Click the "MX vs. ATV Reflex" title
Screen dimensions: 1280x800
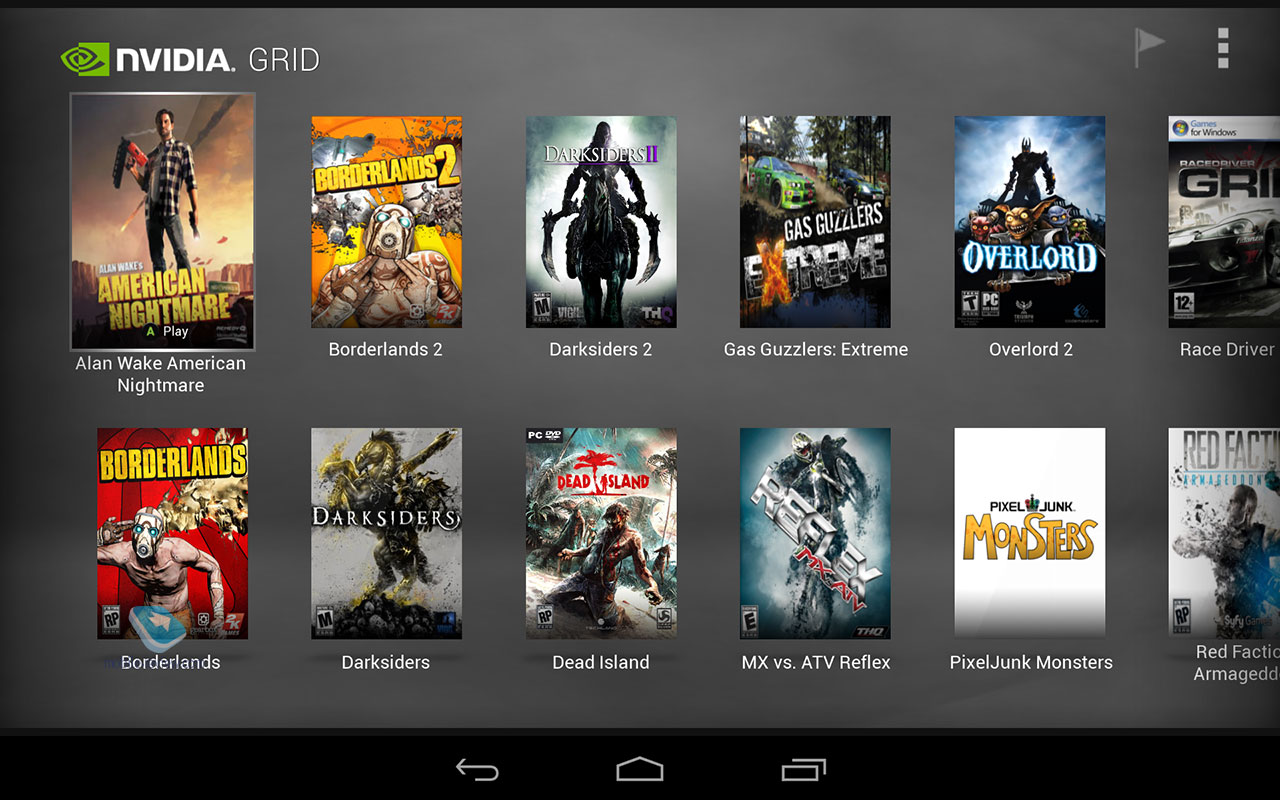[816, 662]
